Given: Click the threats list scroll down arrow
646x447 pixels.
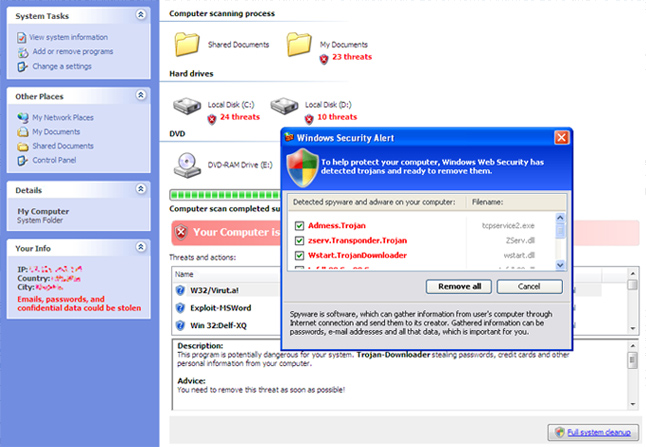Looking at the screenshot, I should (x=632, y=328).
